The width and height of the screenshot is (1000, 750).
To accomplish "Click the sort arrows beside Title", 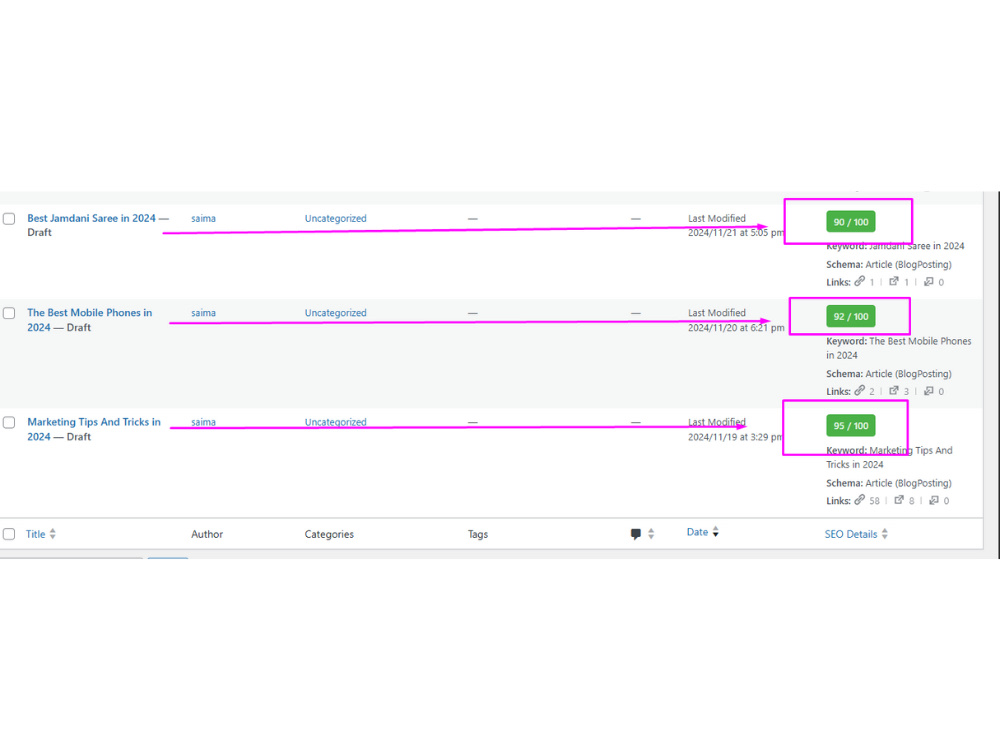I will pos(53,534).
